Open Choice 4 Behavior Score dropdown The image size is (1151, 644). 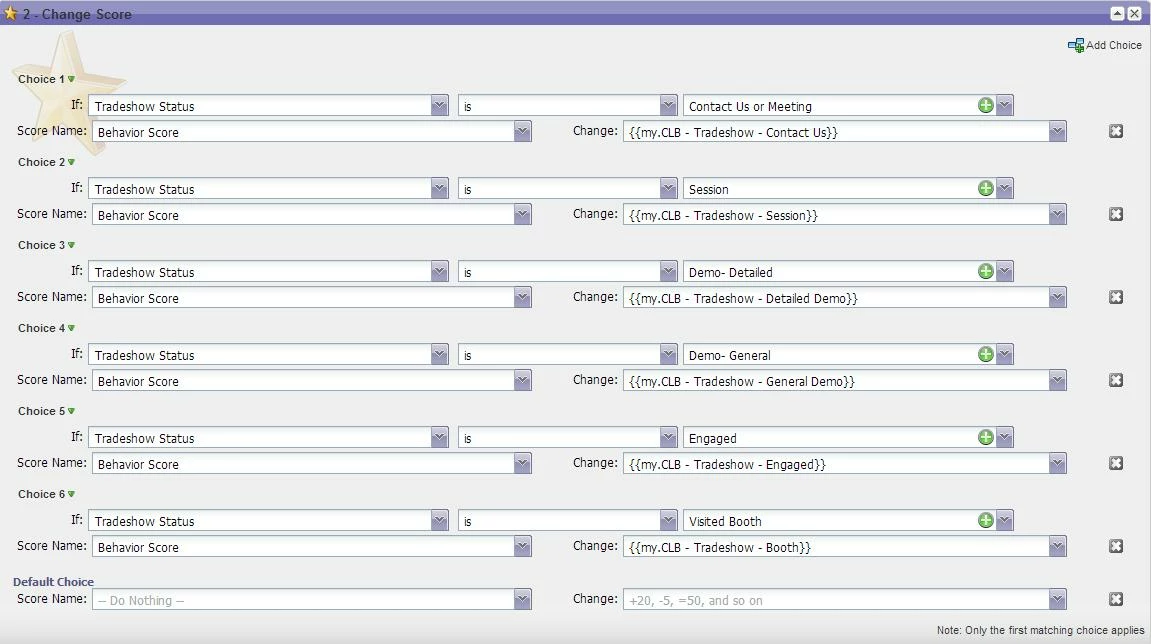click(x=522, y=381)
